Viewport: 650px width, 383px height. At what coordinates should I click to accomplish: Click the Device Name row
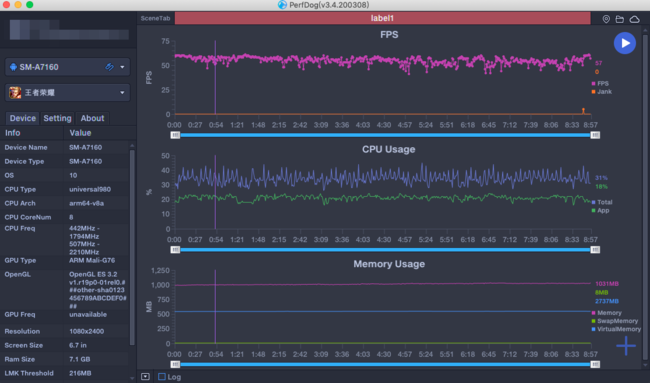pyautogui.click(x=65, y=147)
